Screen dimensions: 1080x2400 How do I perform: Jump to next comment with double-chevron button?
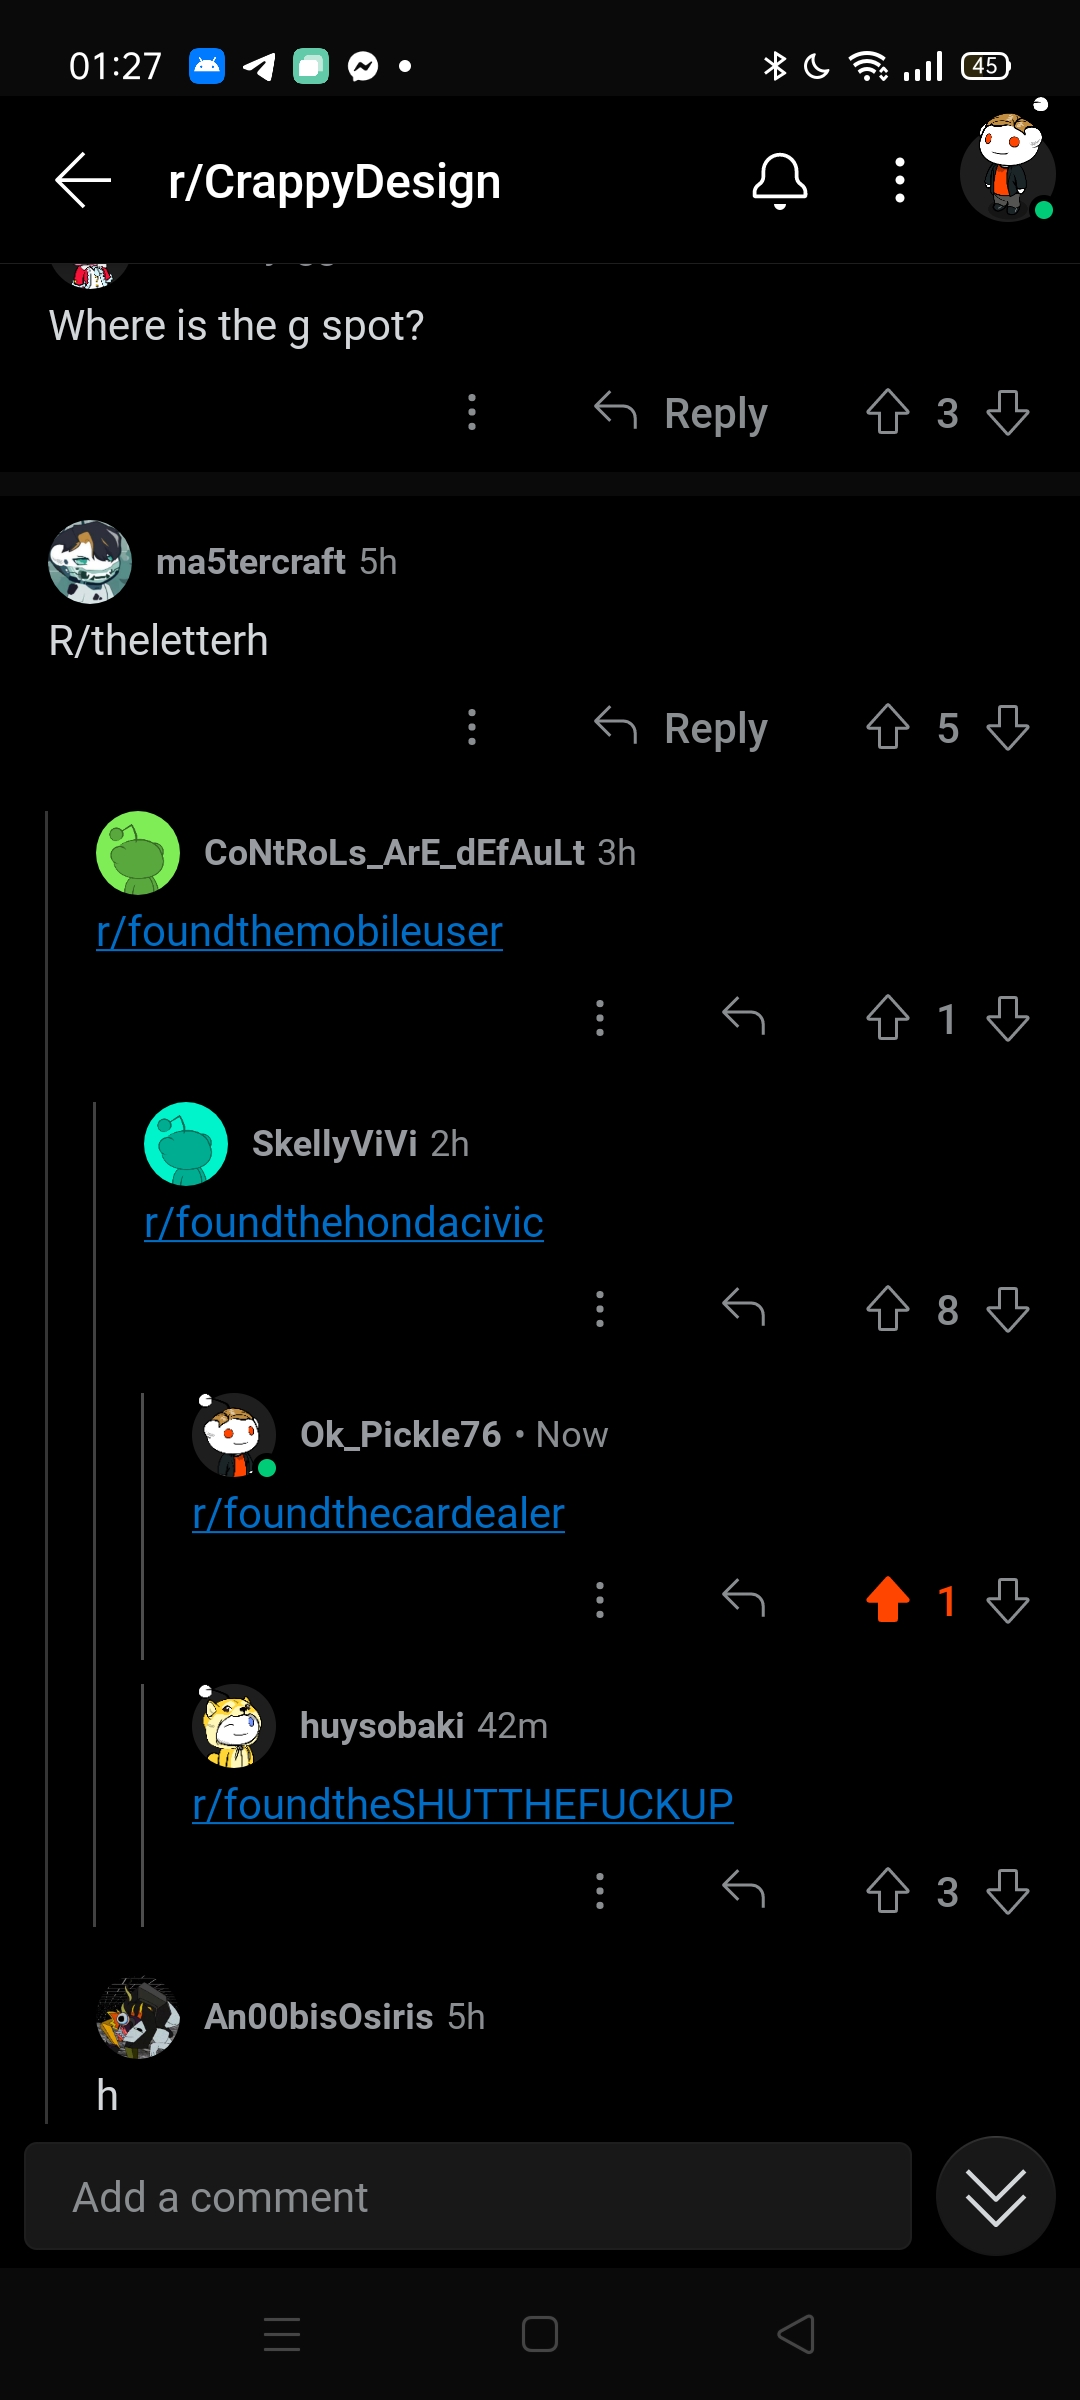[x=995, y=2196]
